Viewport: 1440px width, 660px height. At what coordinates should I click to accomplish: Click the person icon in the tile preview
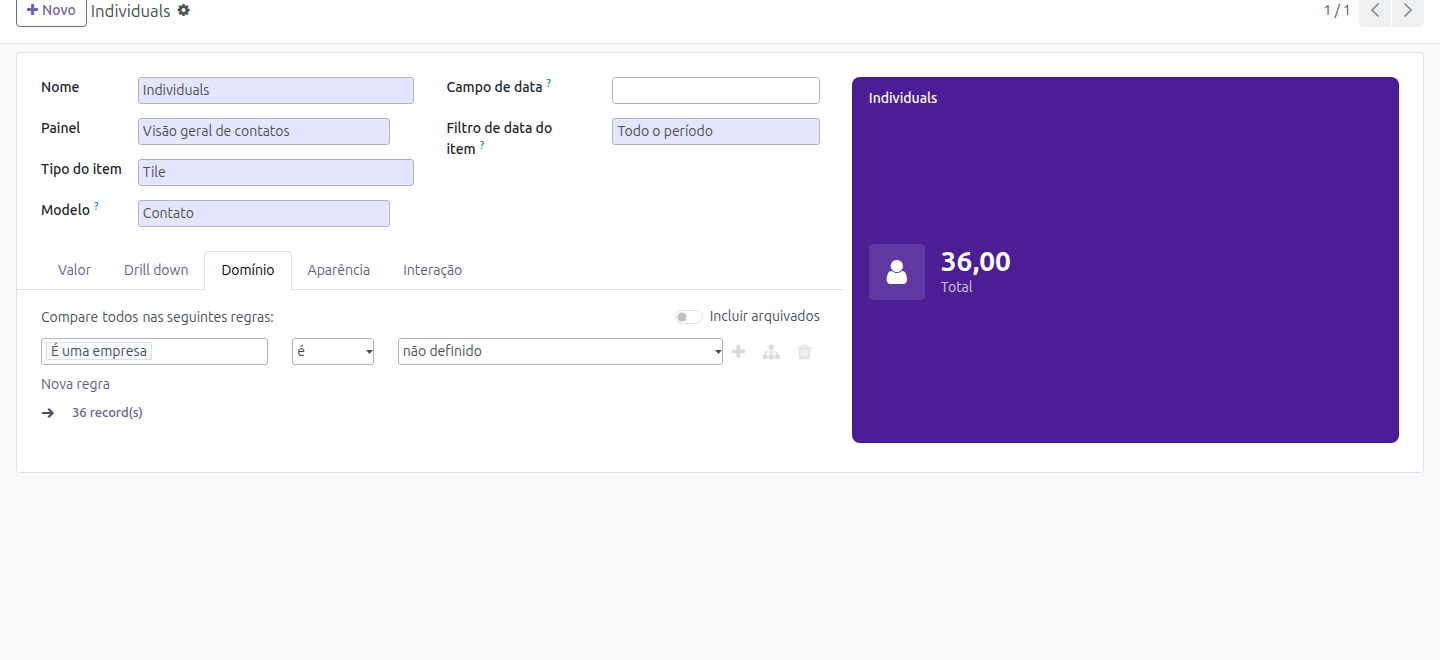[897, 272]
